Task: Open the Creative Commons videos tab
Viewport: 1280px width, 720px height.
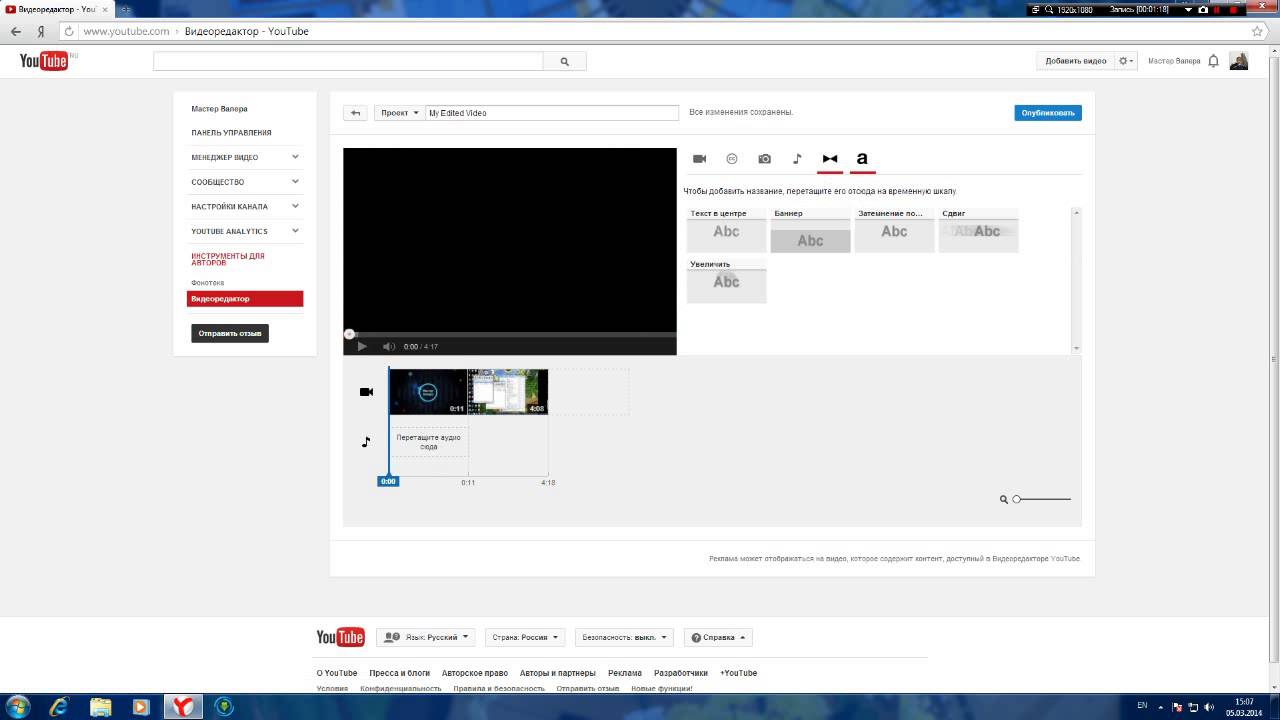Action: point(732,159)
